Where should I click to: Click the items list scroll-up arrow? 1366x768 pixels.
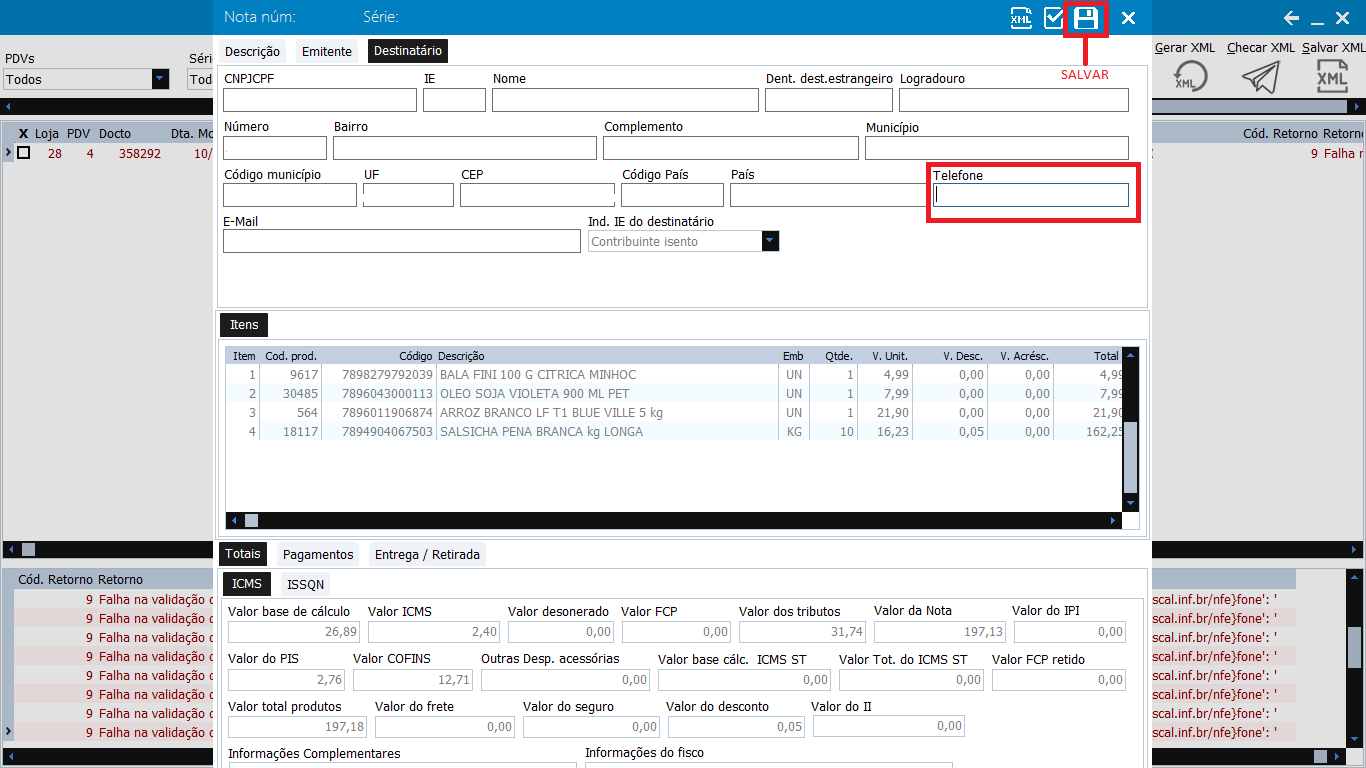(x=1131, y=354)
